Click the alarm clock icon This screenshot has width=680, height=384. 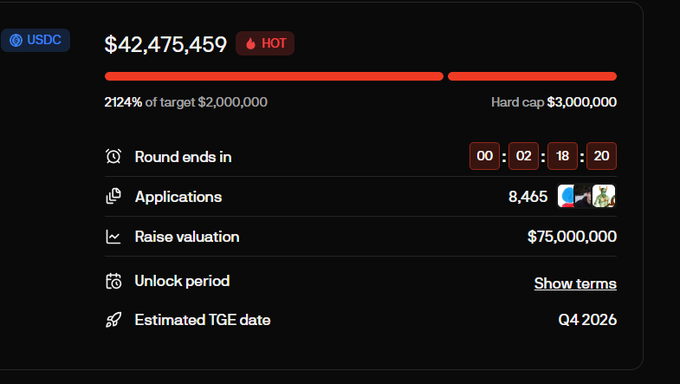114,156
